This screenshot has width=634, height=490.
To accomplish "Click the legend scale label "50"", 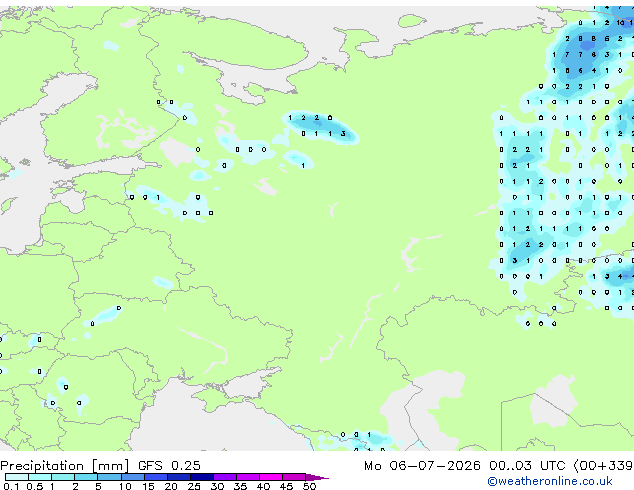I will click(310, 486).
